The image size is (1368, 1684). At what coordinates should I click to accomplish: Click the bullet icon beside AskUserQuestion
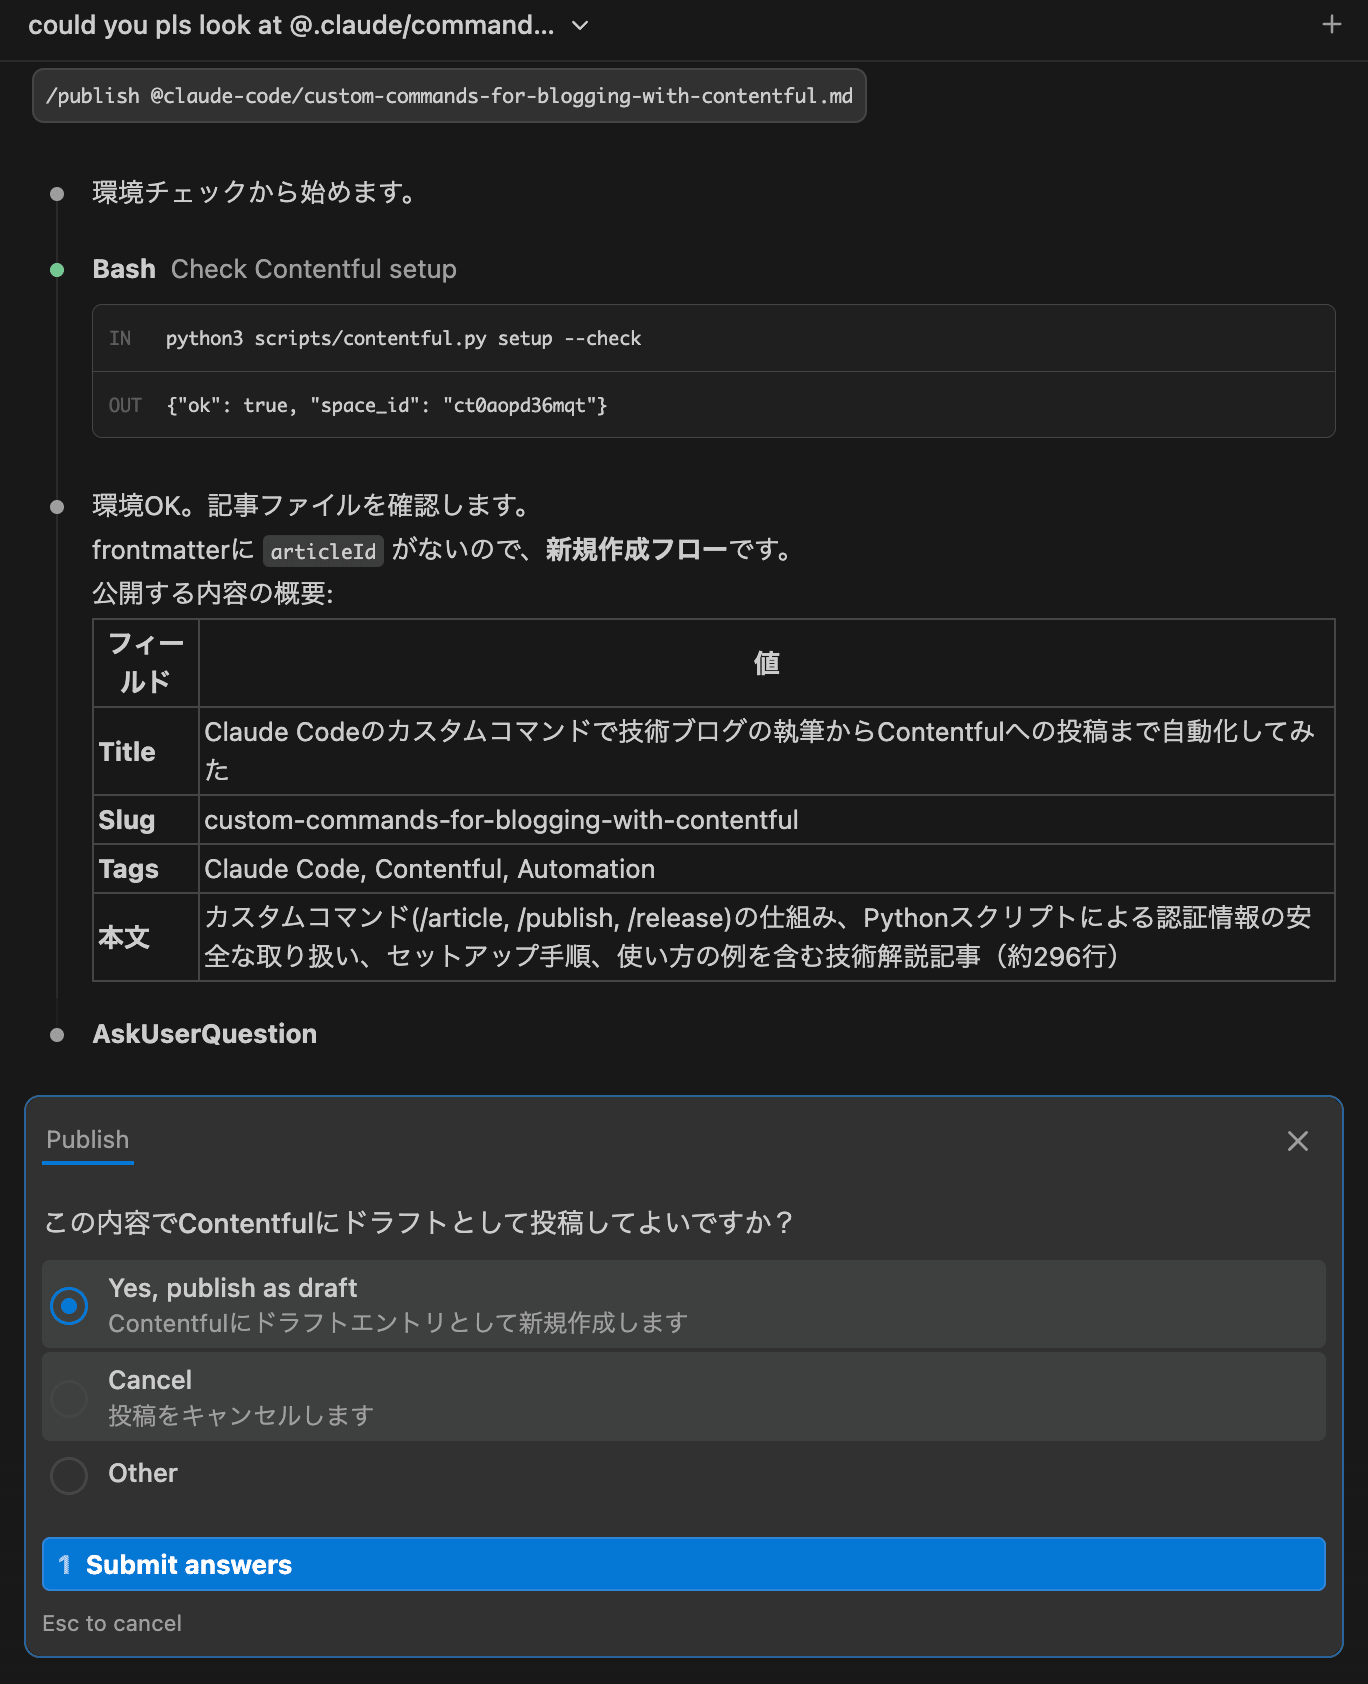click(56, 1034)
